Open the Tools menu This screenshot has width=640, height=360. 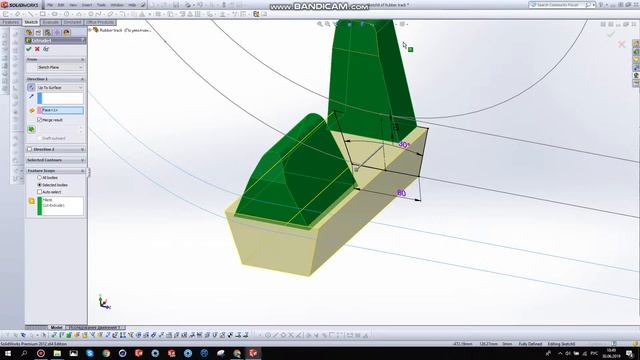coord(101,5)
